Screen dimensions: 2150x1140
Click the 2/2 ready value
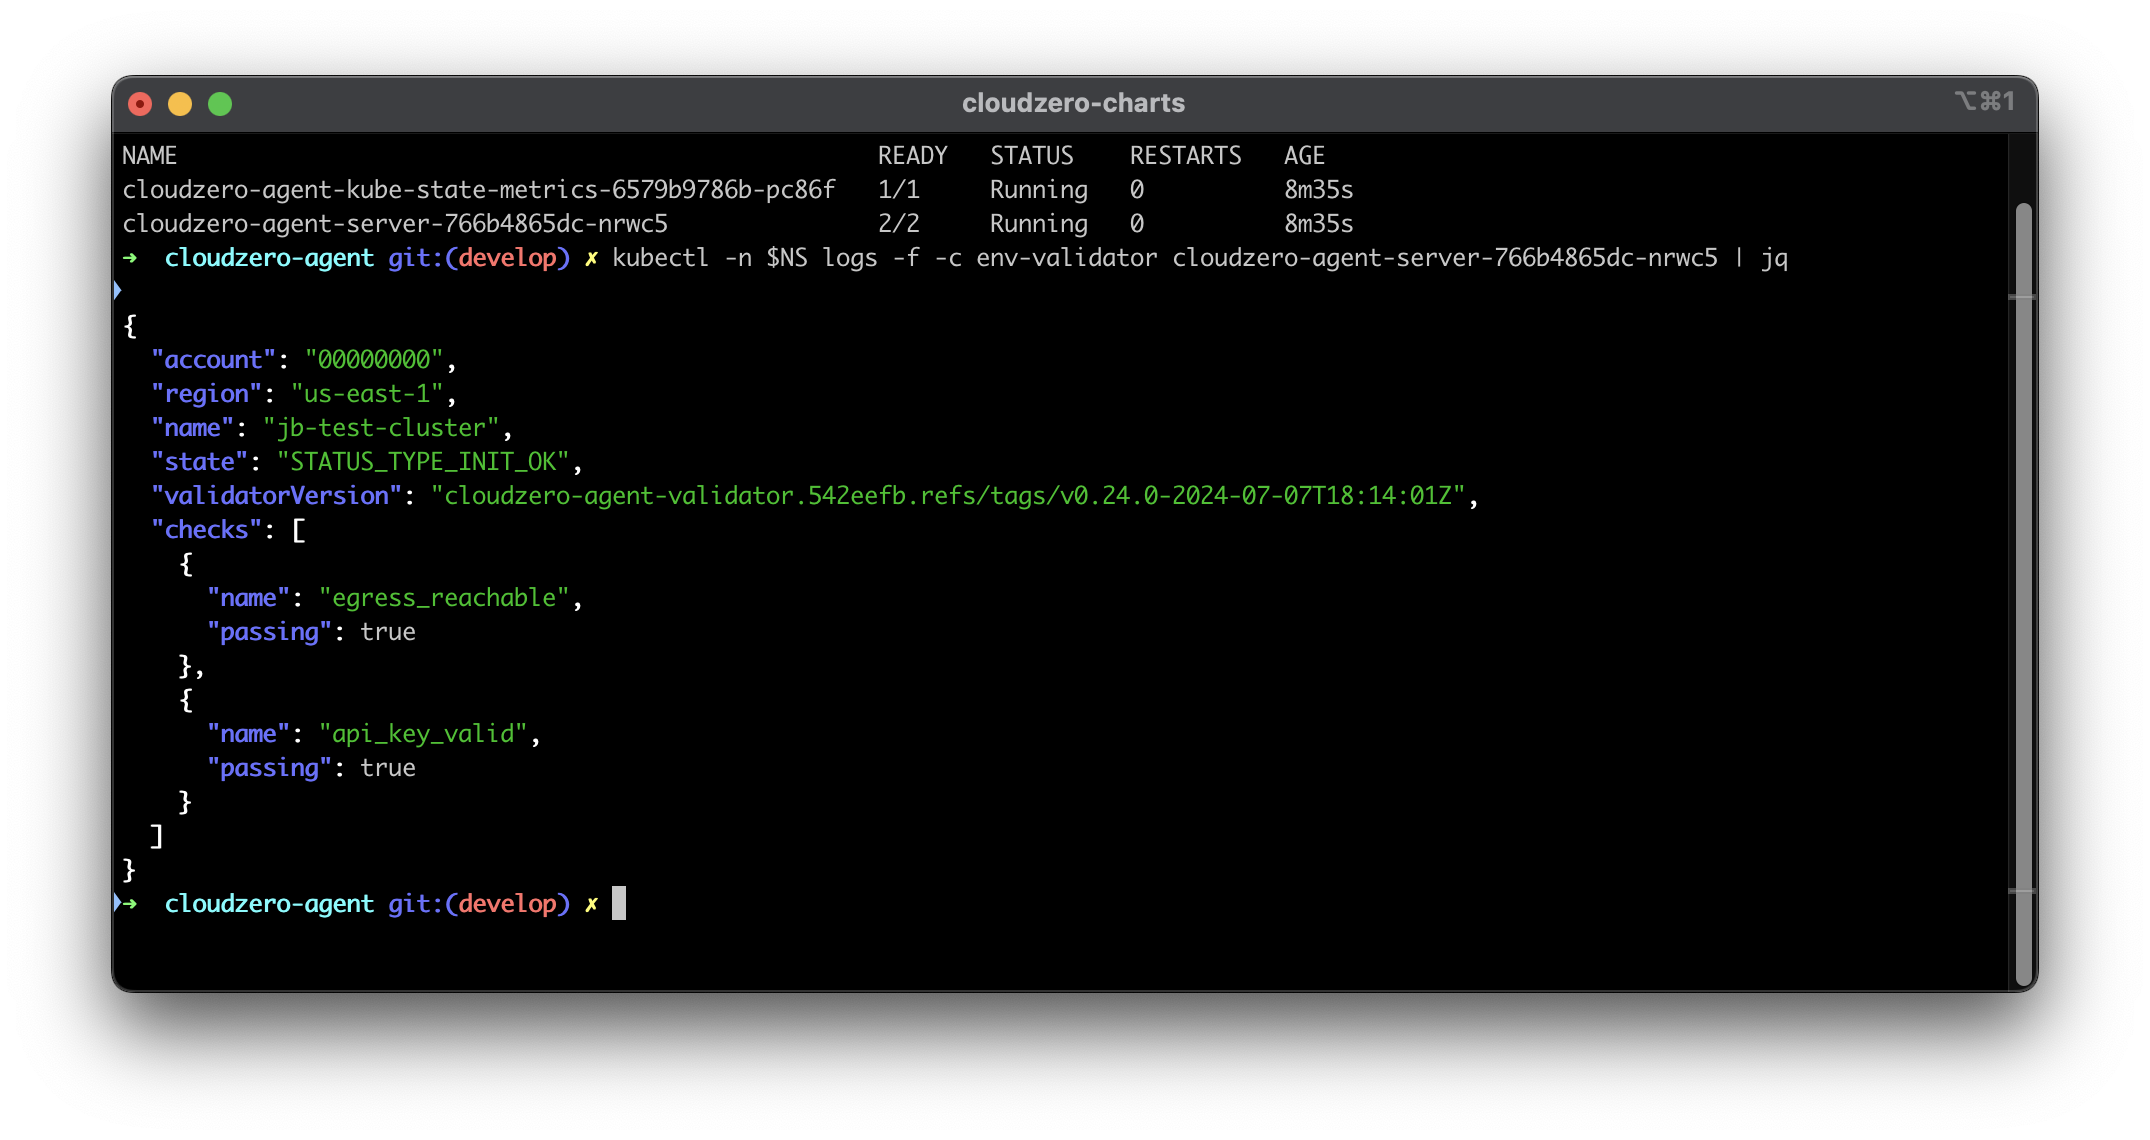(898, 224)
